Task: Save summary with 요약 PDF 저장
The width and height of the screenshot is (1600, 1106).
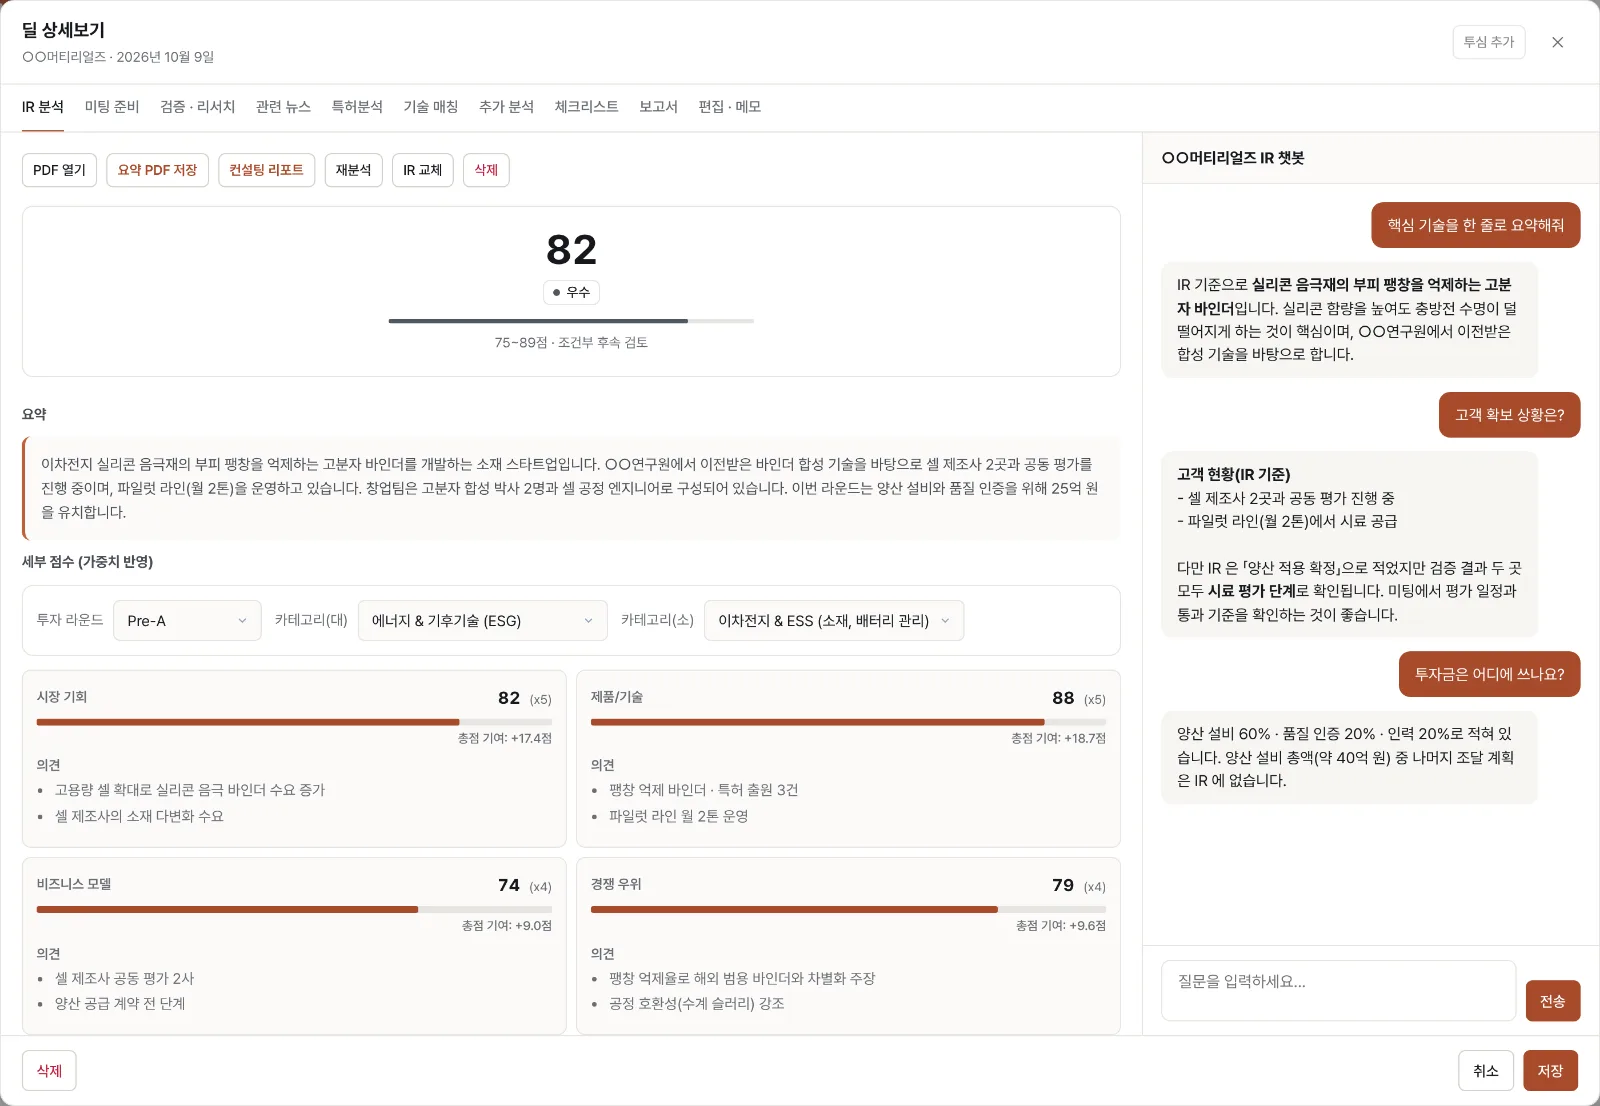Action: pyautogui.click(x=158, y=170)
